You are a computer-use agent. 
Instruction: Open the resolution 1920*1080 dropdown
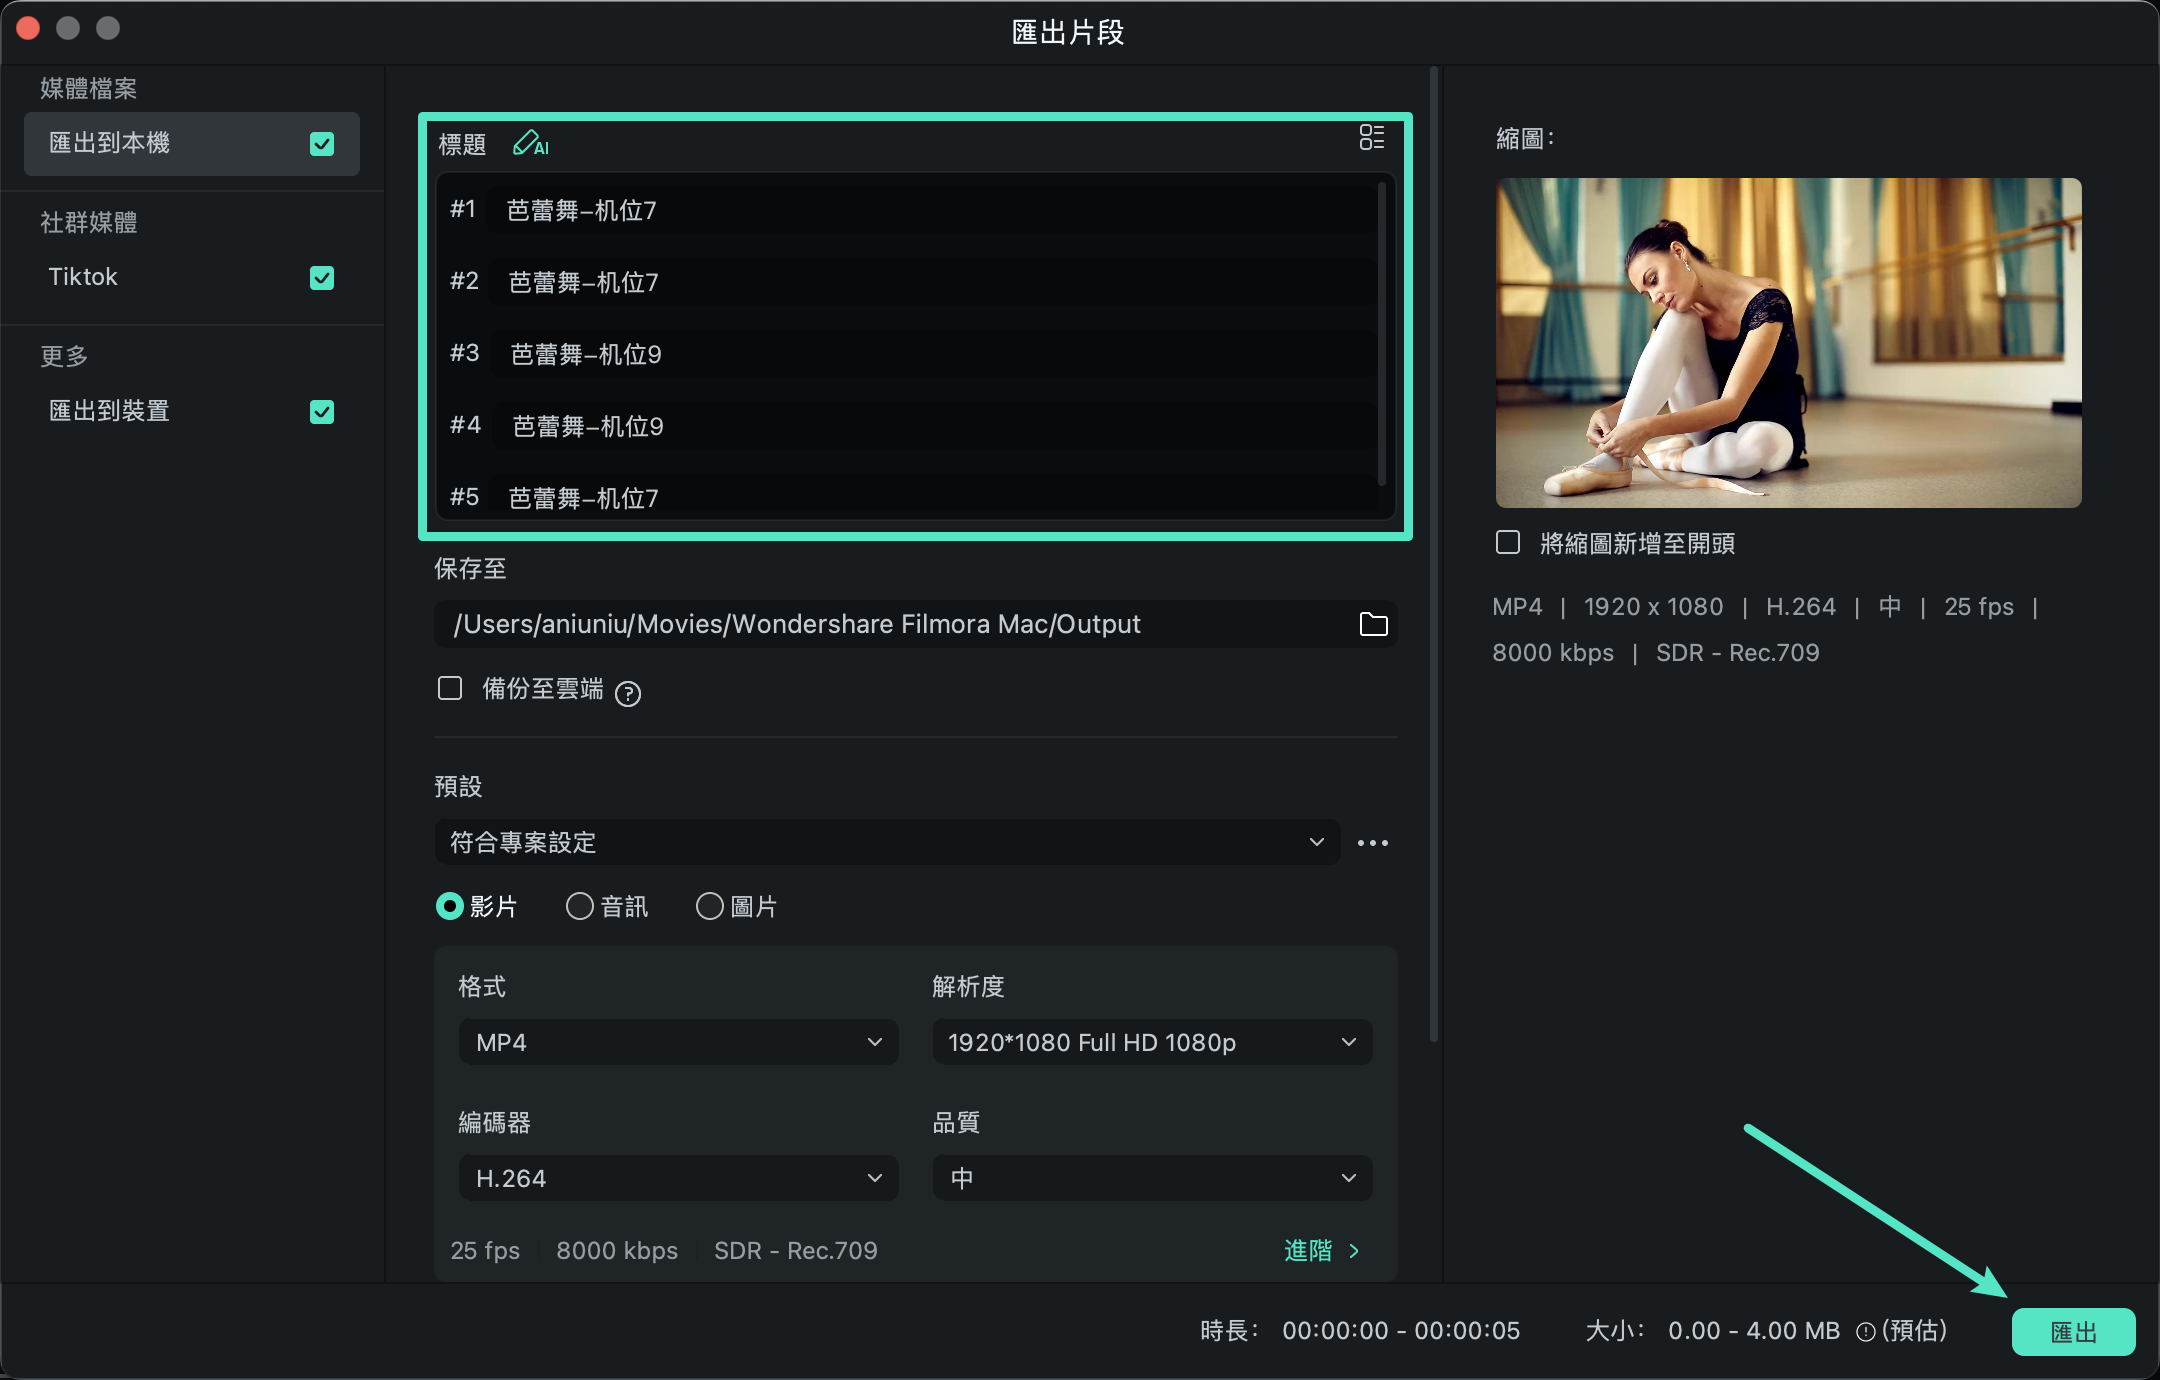tap(1152, 1042)
